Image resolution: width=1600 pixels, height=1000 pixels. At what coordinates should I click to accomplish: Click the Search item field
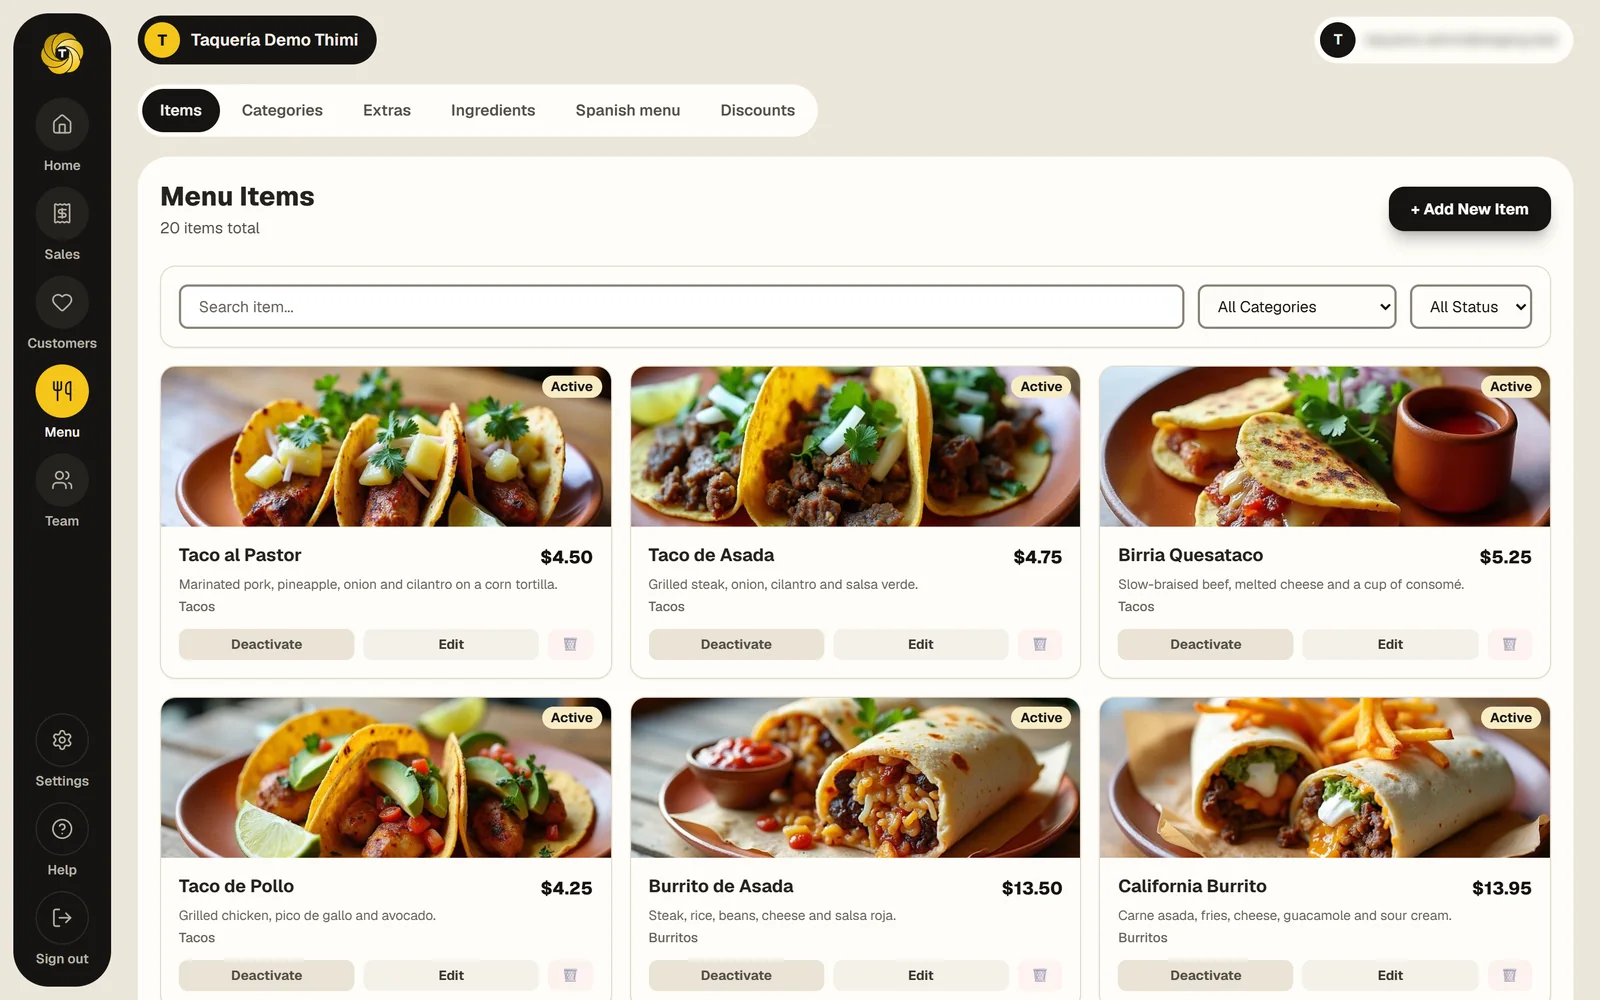pos(681,307)
